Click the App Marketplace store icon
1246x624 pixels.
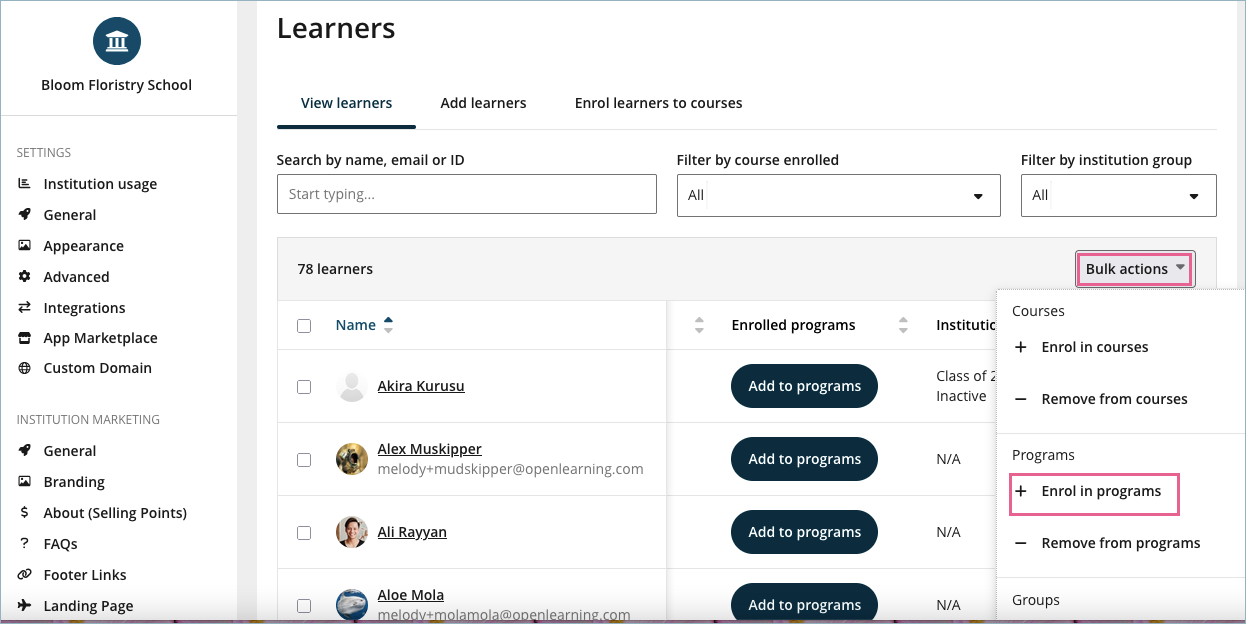[x=24, y=338]
